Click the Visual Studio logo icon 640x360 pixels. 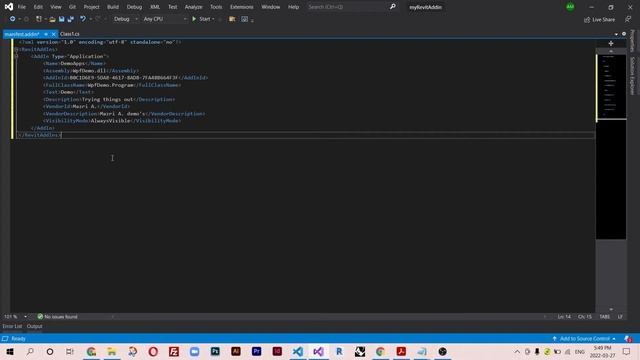pyautogui.click(x=9, y=7)
